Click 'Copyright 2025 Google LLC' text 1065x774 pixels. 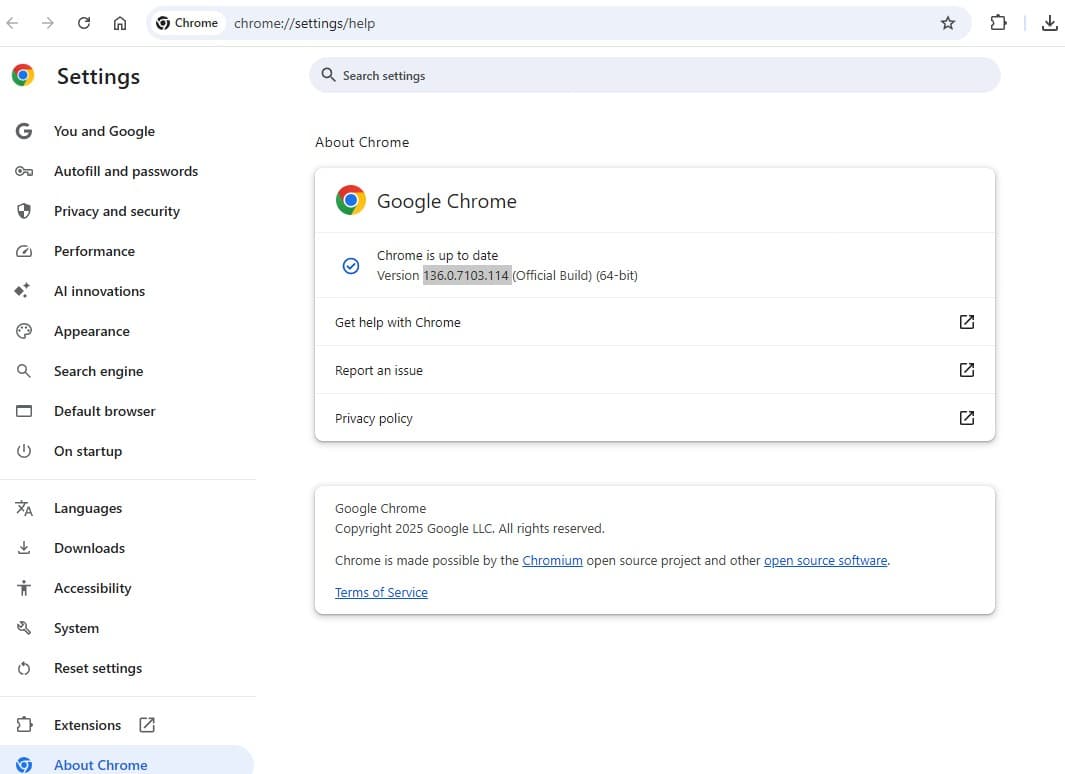click(414, 529)
